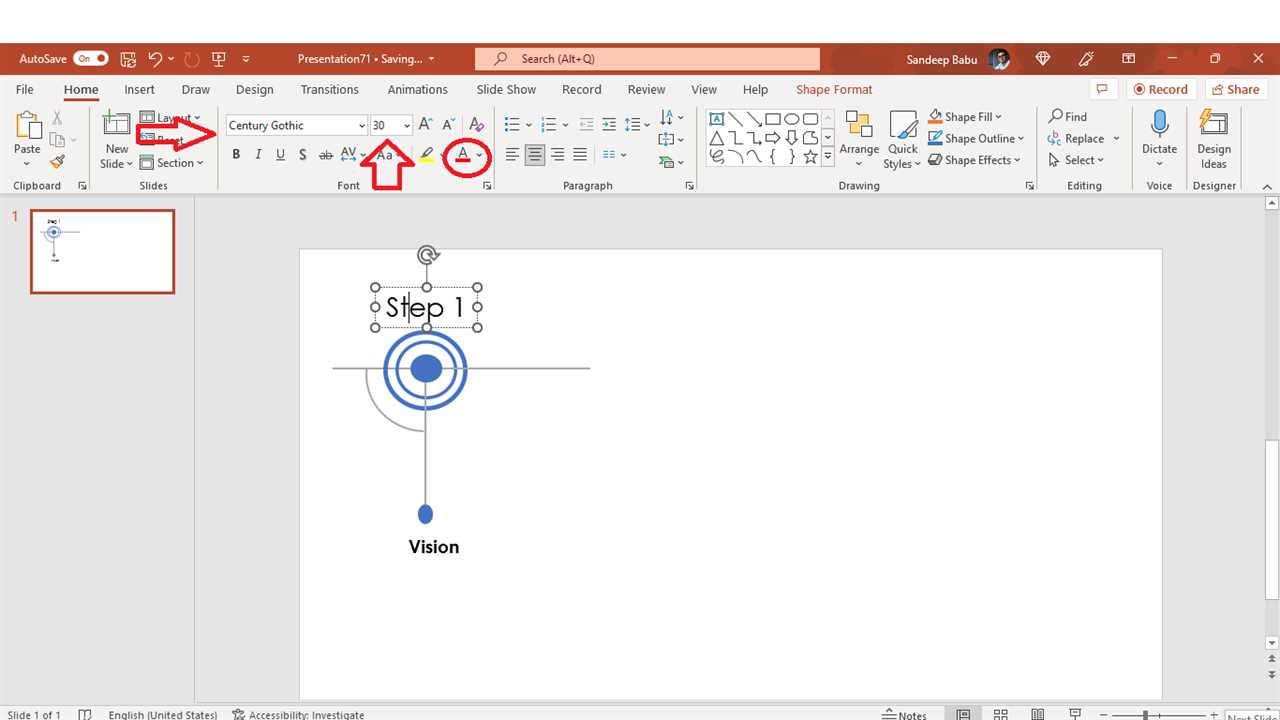The height and width of the screenshot is (720, 1280).
Task: Click the text highlight color icon
Action: [x=427, y=155]
